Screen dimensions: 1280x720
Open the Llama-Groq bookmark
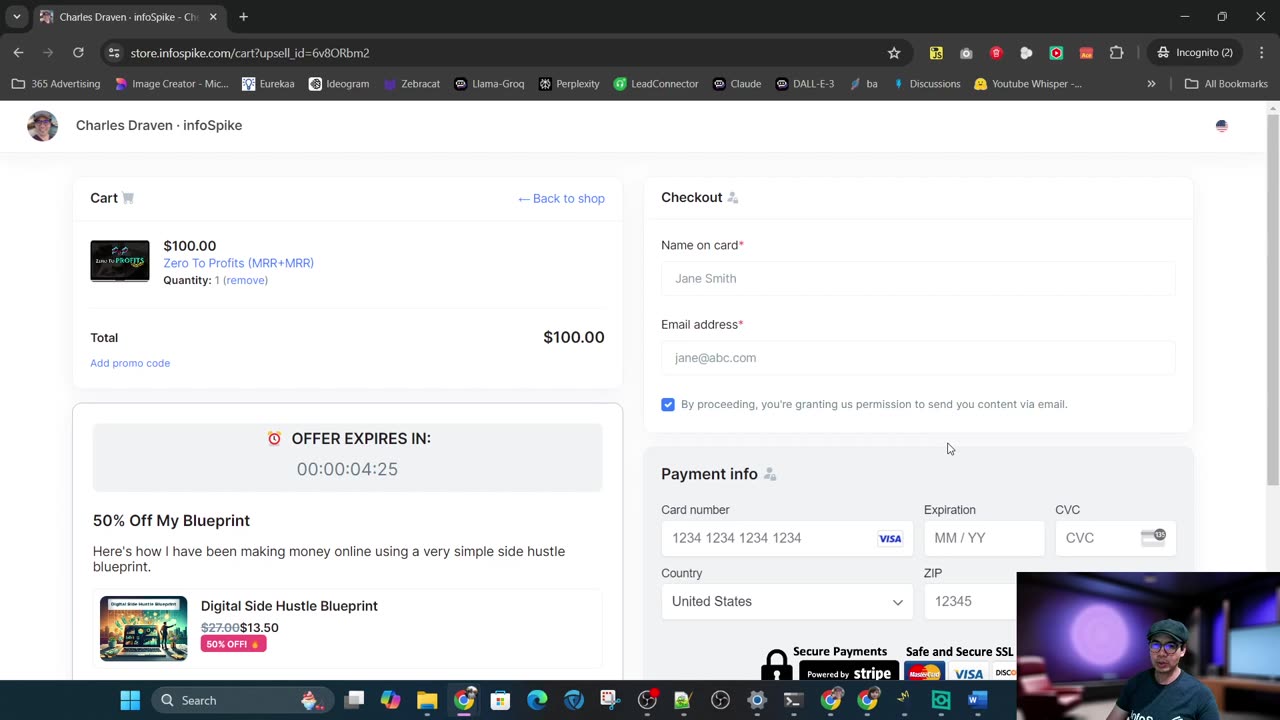tap(489, 84)
